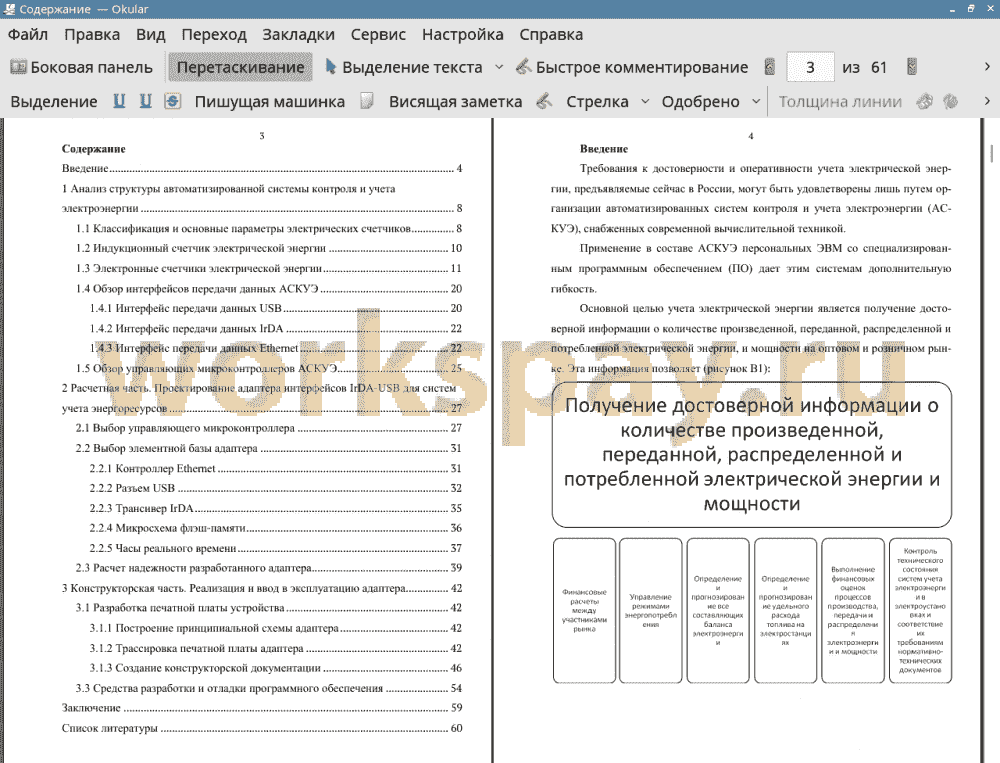Click contents entry 2.1 Выбор управляющего микроконтроллера

[269, 428]
